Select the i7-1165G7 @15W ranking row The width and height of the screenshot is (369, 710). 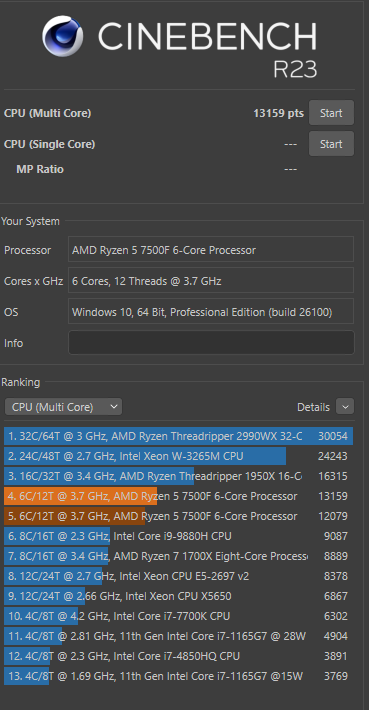(x=178, y=676)
